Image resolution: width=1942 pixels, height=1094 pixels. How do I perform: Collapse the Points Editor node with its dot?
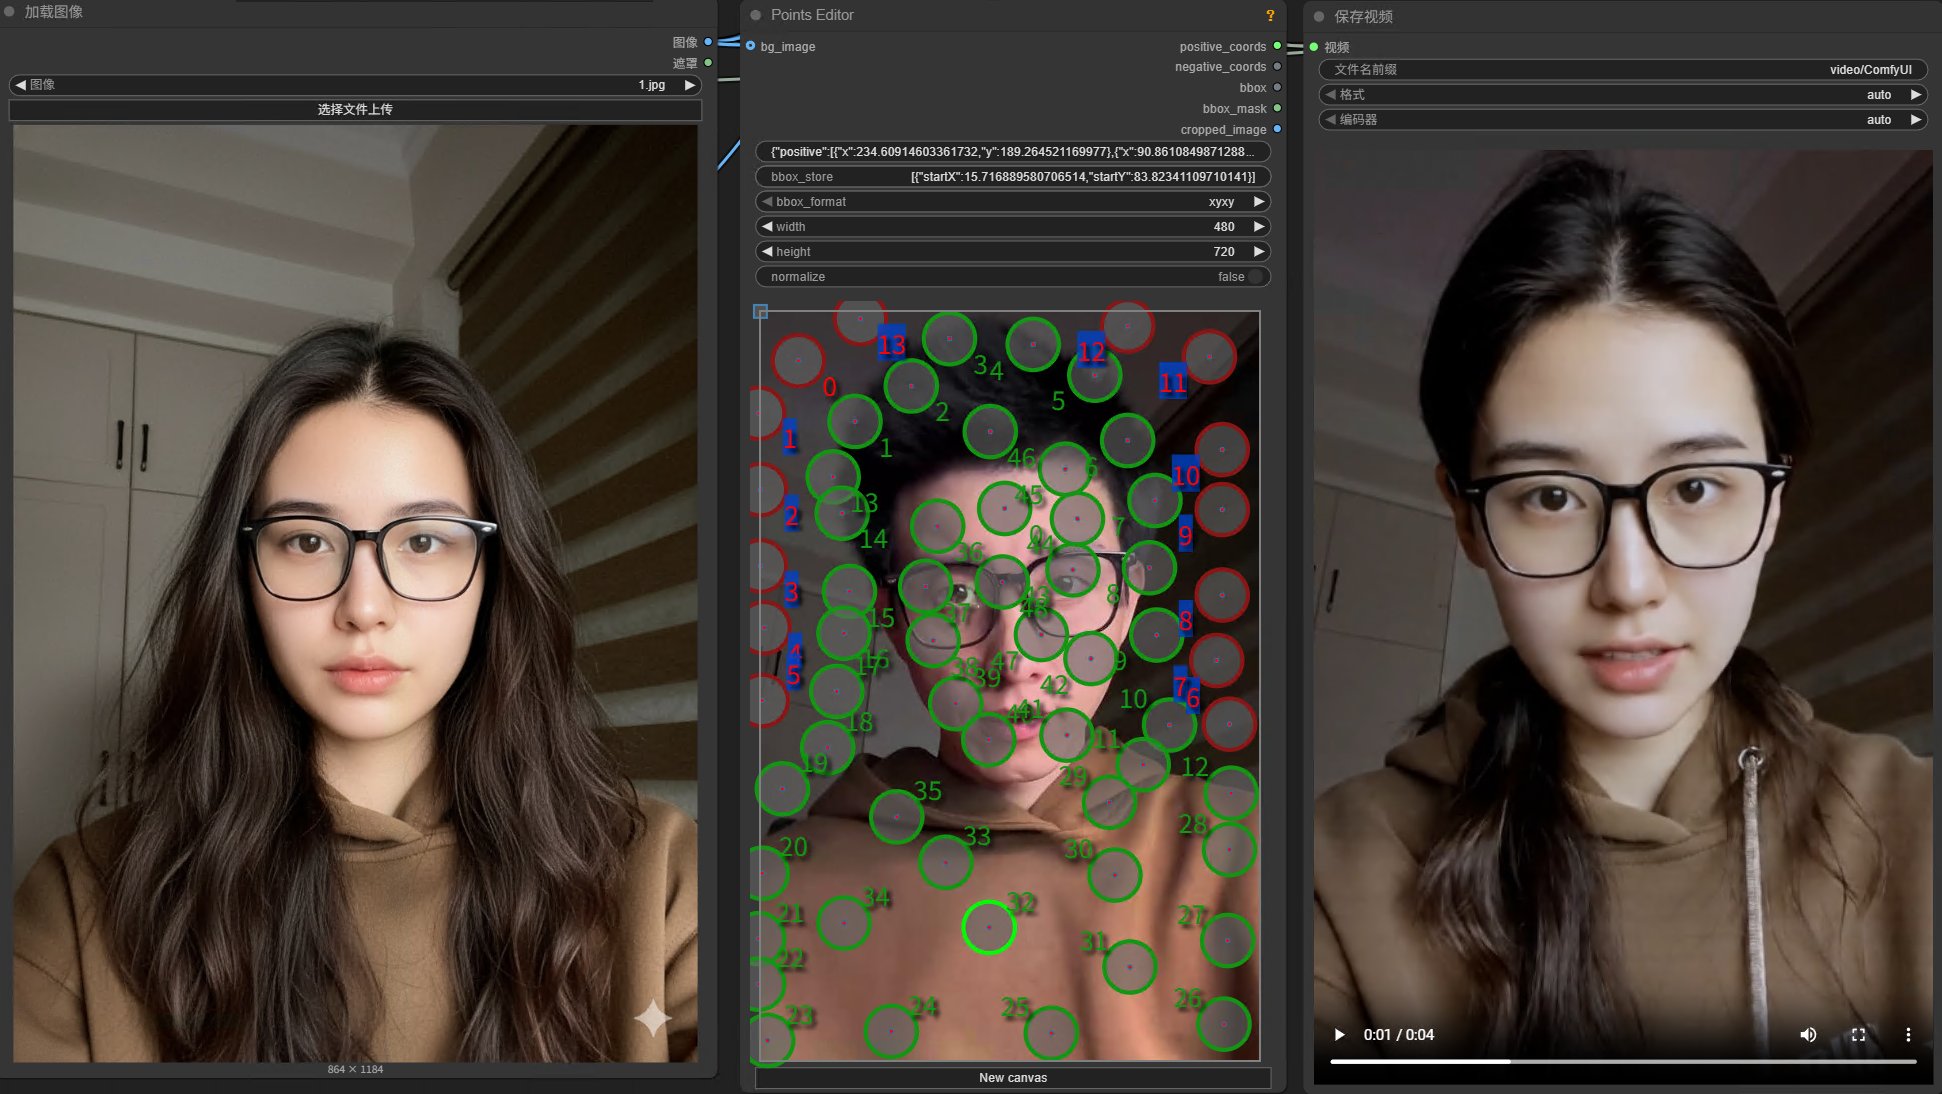pos(756,15)
